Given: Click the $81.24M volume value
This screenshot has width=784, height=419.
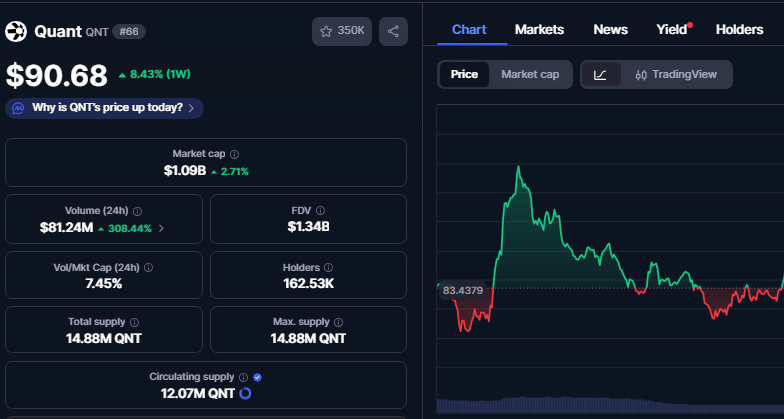Looking at the screenshot, I should coord(66,228).
